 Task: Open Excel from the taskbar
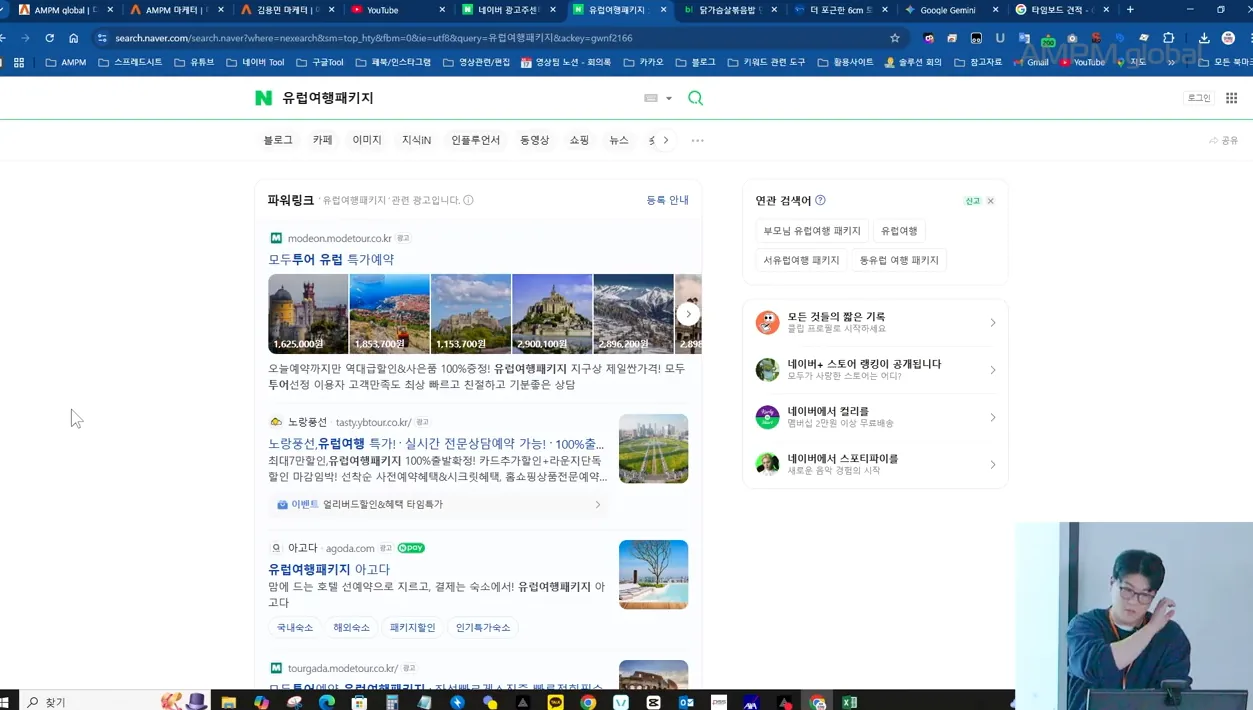[x=849, y=702]
